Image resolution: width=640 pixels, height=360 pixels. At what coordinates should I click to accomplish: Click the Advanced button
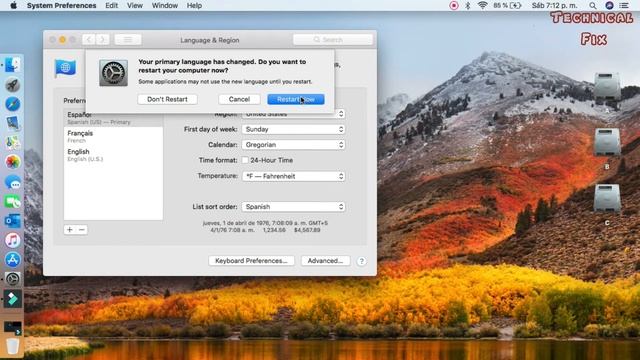coord(325,261)
